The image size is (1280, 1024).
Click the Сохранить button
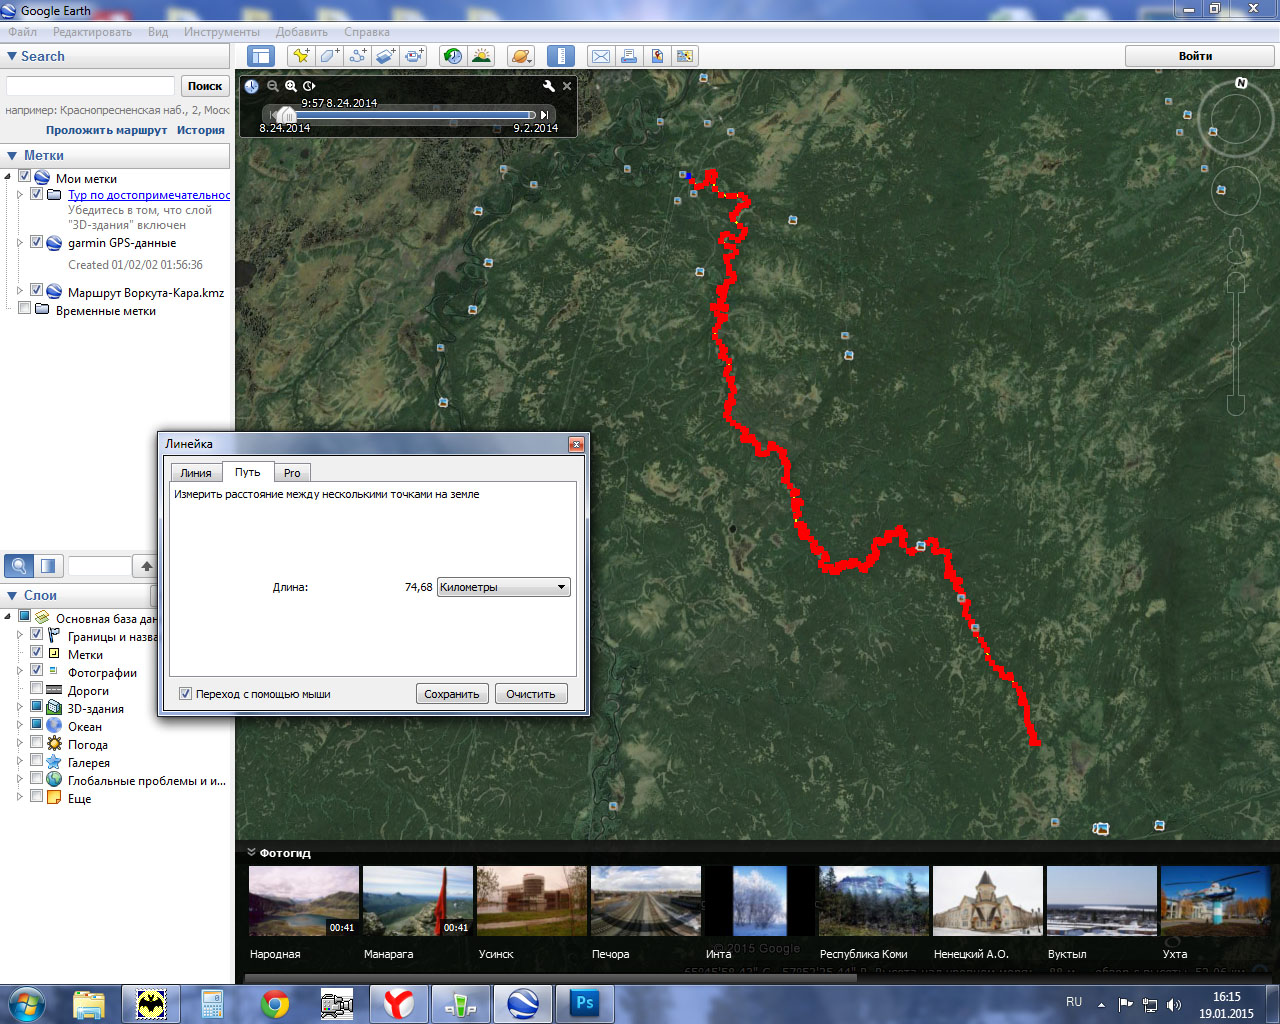click(452, 694)
